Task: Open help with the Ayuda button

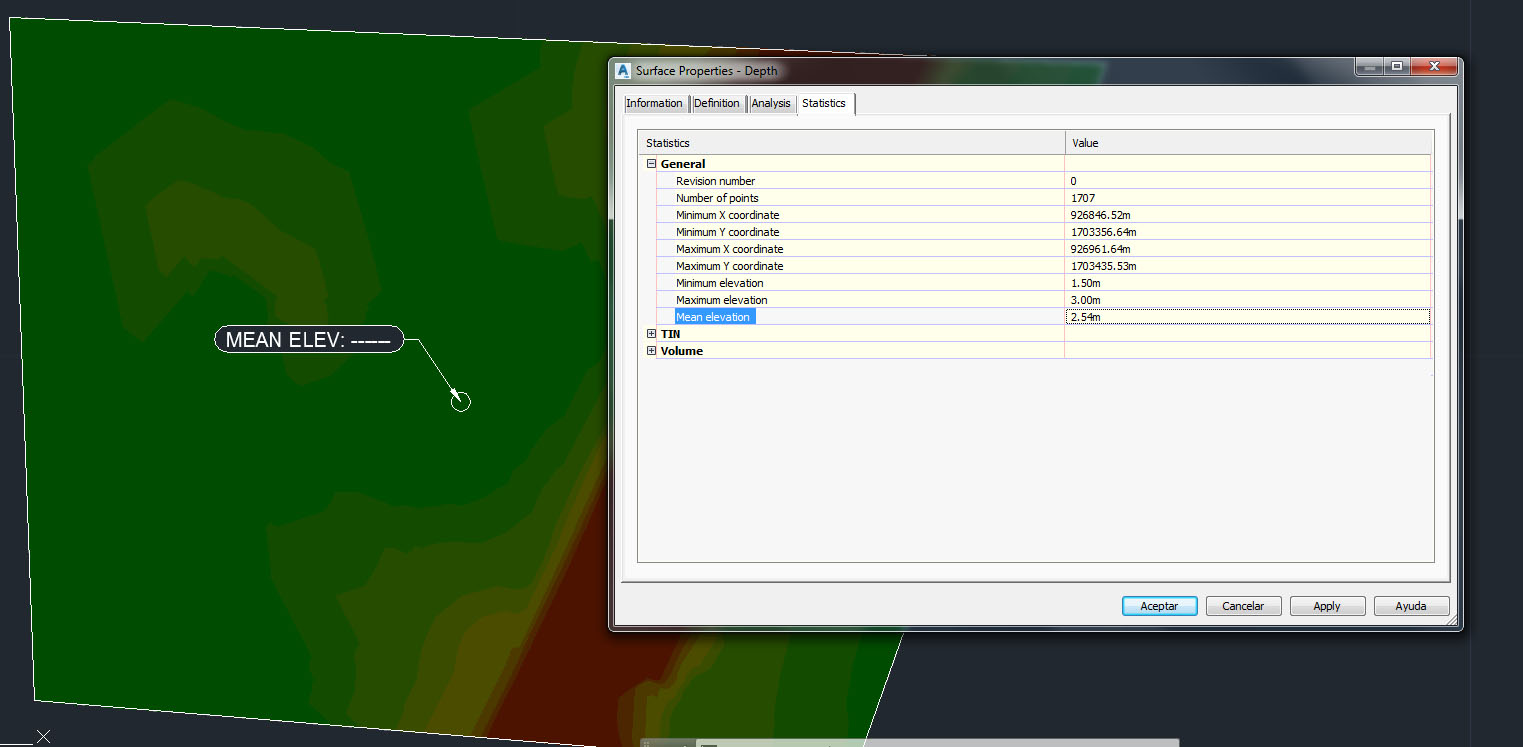Action: [x=1411, y=606]
